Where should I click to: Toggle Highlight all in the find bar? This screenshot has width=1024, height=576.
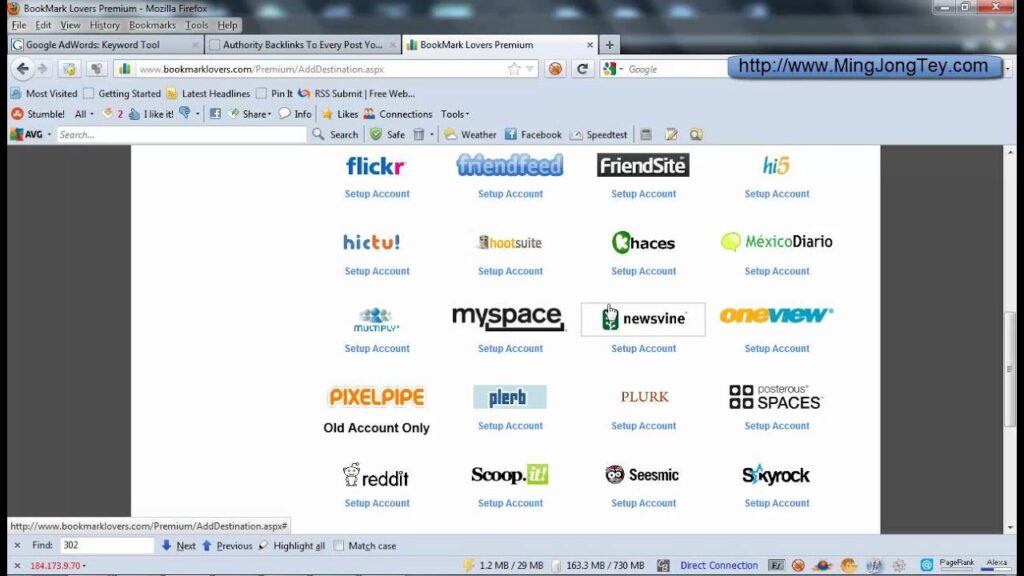coord(292,545)
